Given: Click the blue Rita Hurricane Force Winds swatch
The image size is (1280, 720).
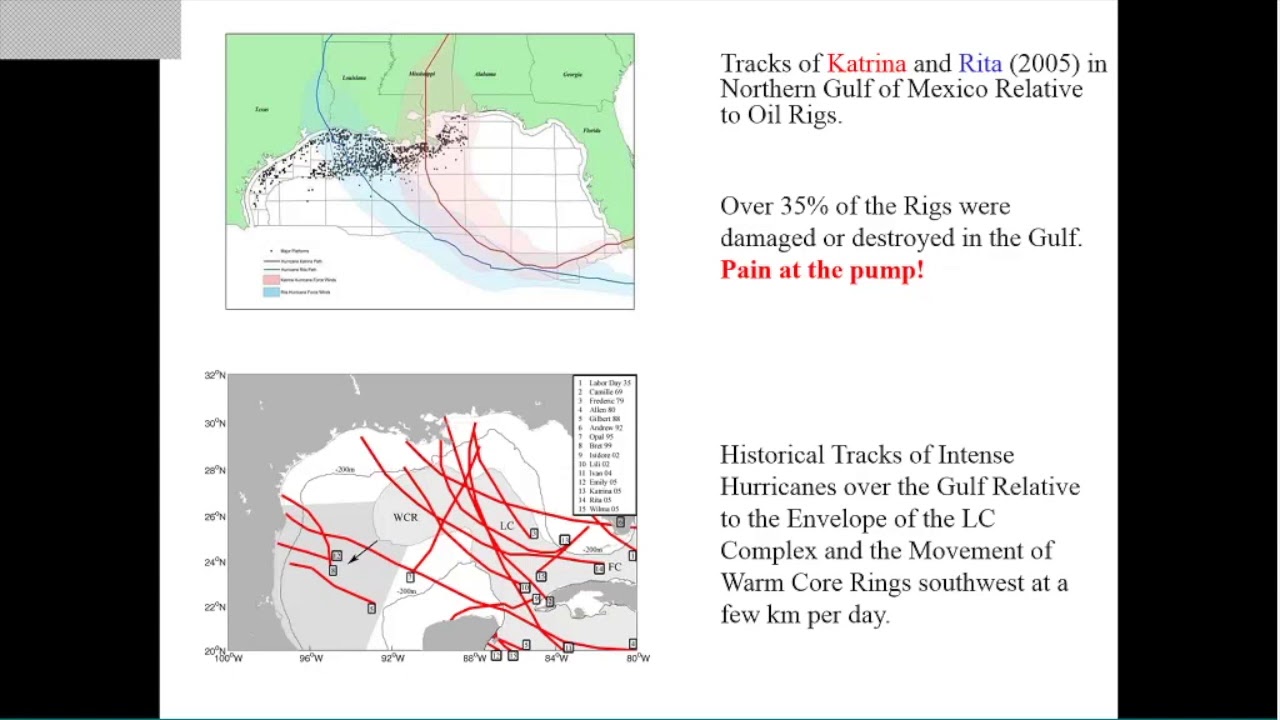Looking at the screenshot, I should pyautogui.click(x=272, y=292).
